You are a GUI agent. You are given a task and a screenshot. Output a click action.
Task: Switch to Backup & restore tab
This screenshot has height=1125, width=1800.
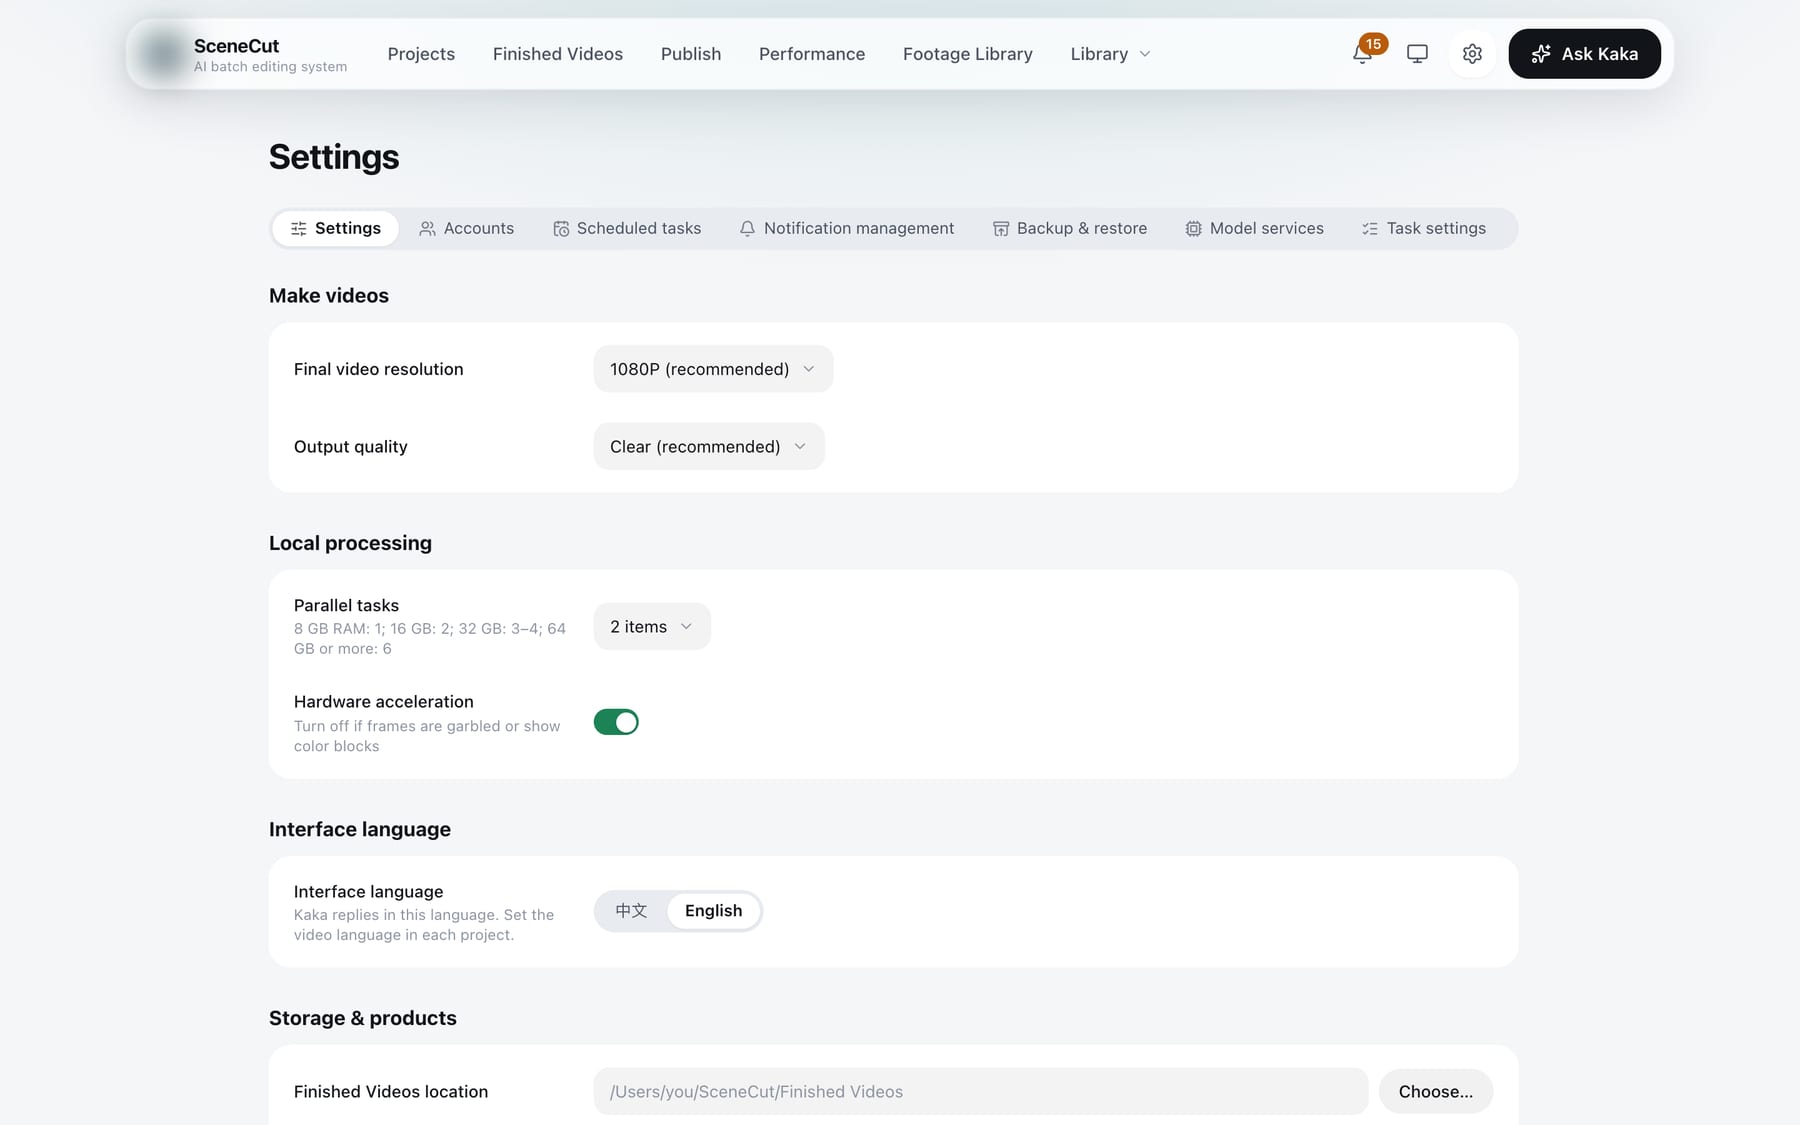(1070, 229)
